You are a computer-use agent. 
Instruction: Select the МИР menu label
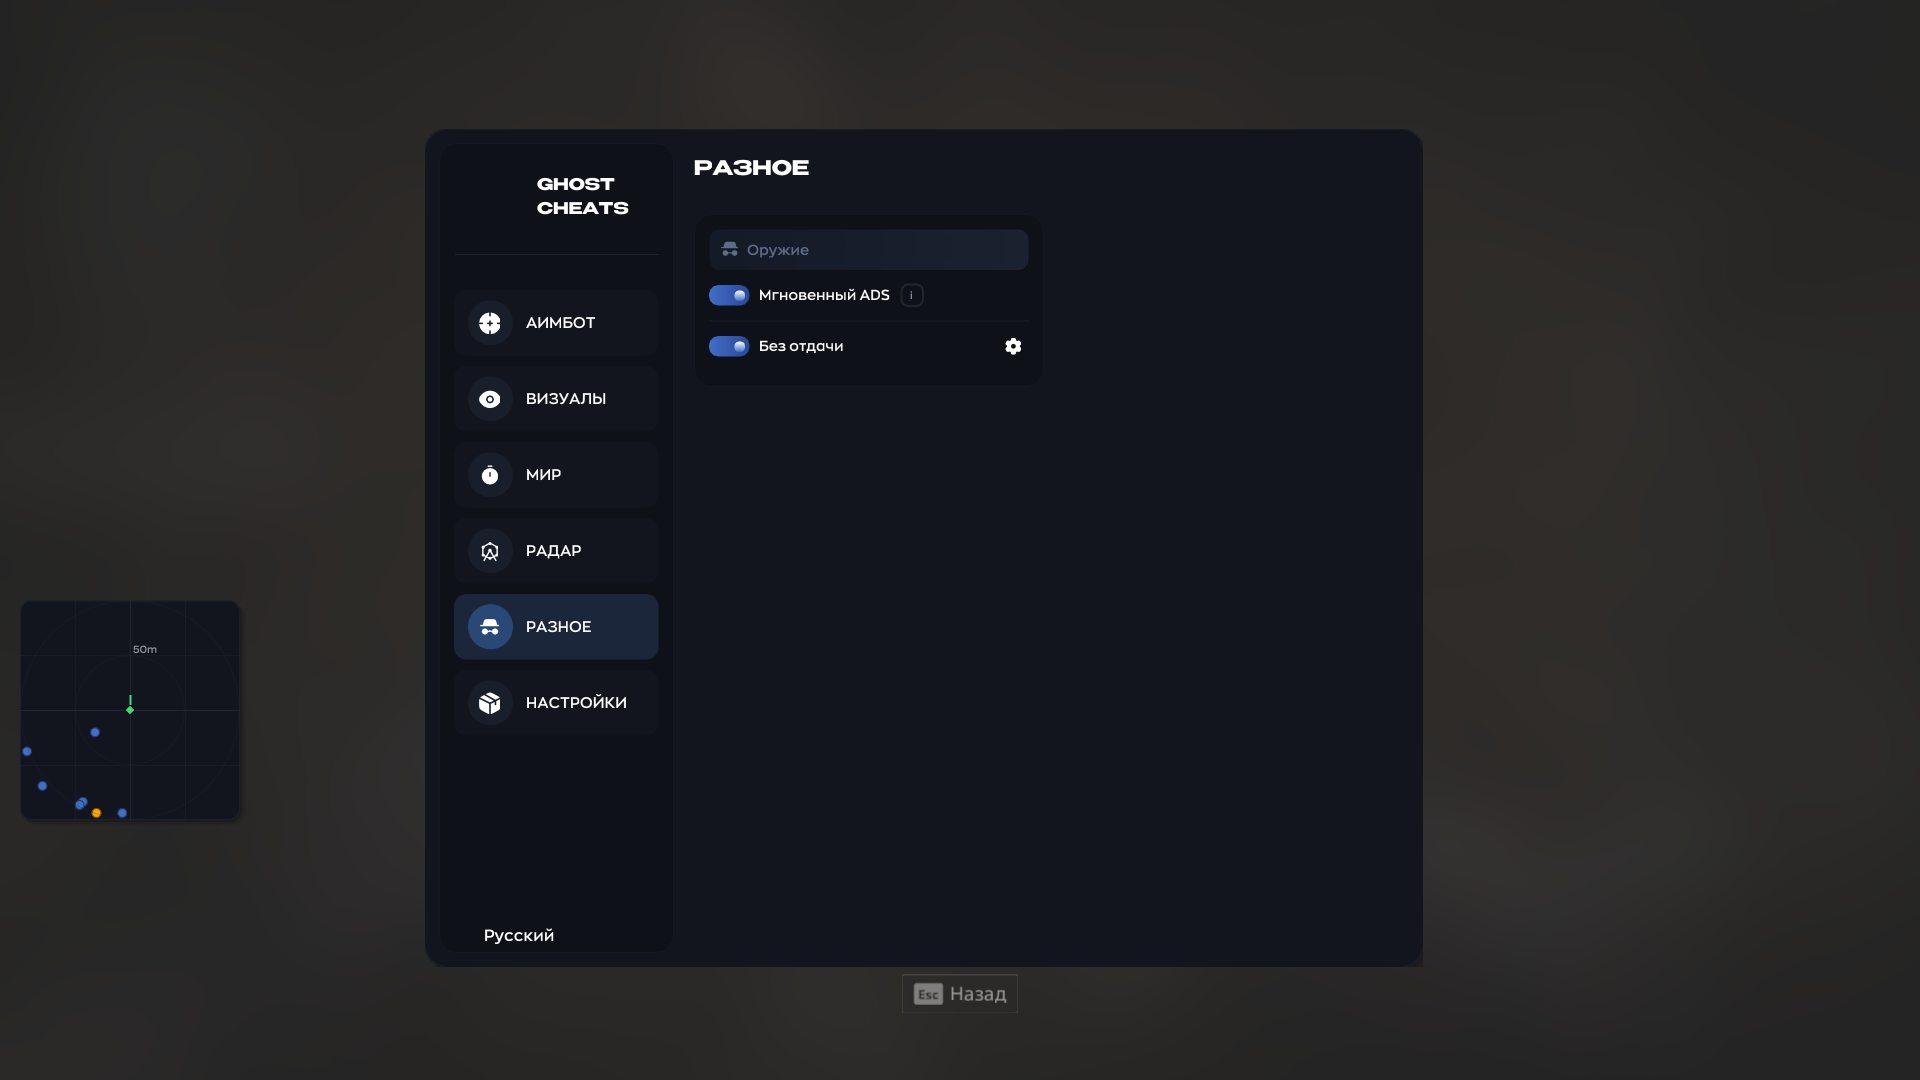(543, 475)
